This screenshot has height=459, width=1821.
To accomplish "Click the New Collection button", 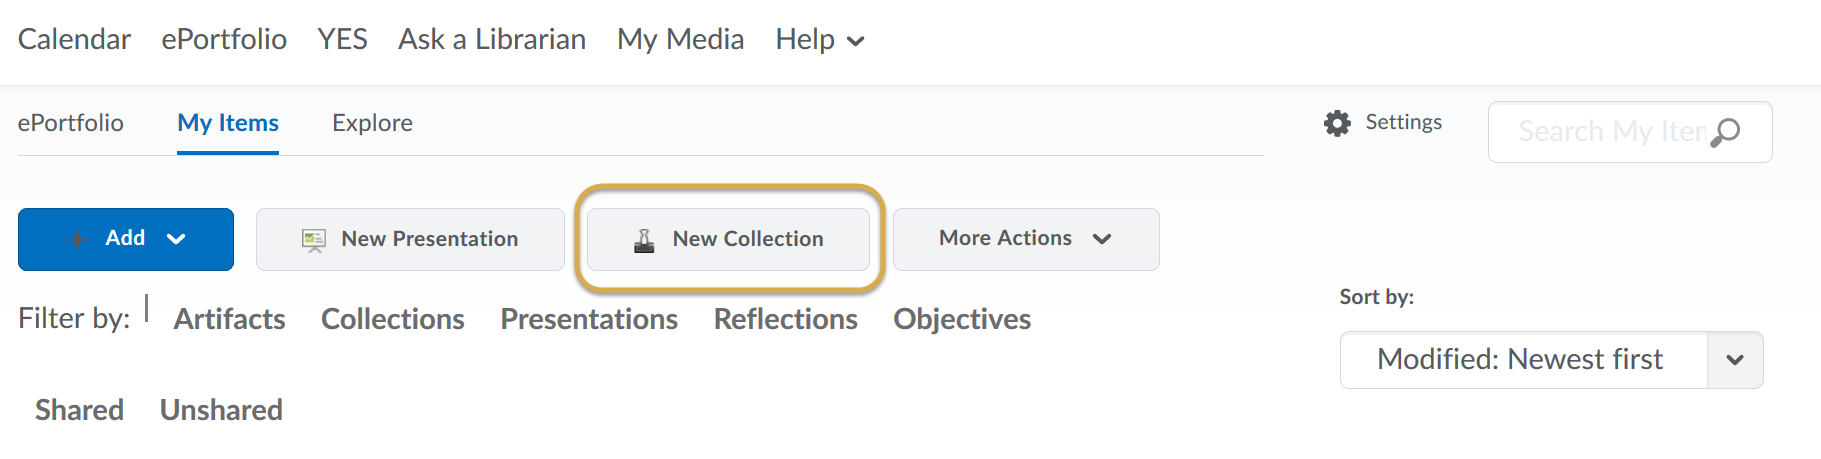I will pyautogui.click(x=728, y=239).
